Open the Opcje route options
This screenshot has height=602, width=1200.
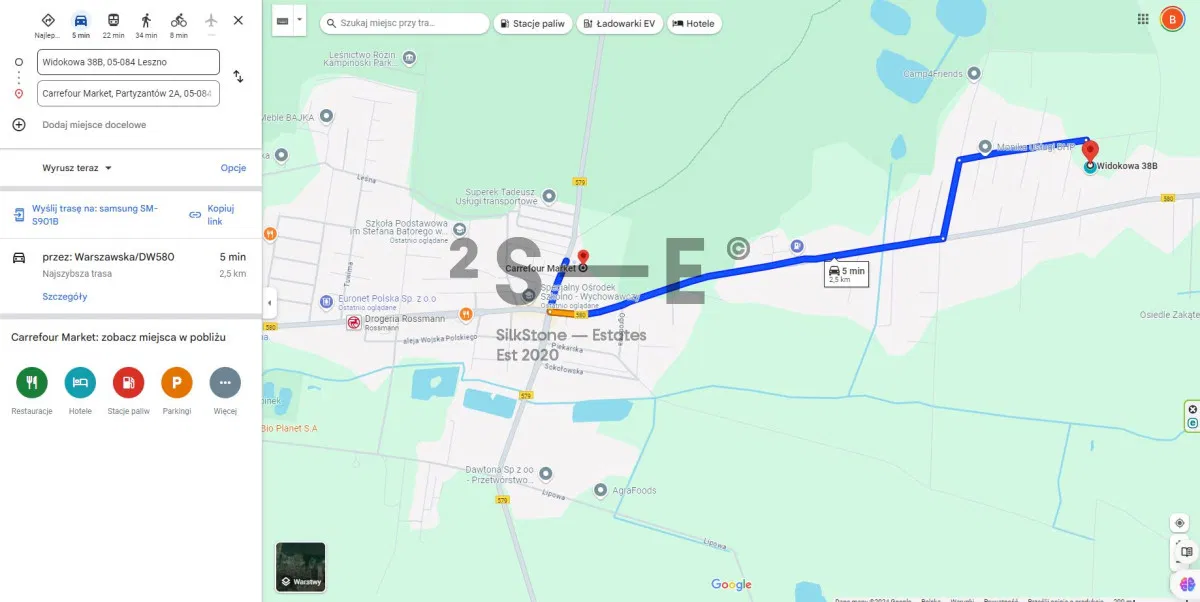233,168
